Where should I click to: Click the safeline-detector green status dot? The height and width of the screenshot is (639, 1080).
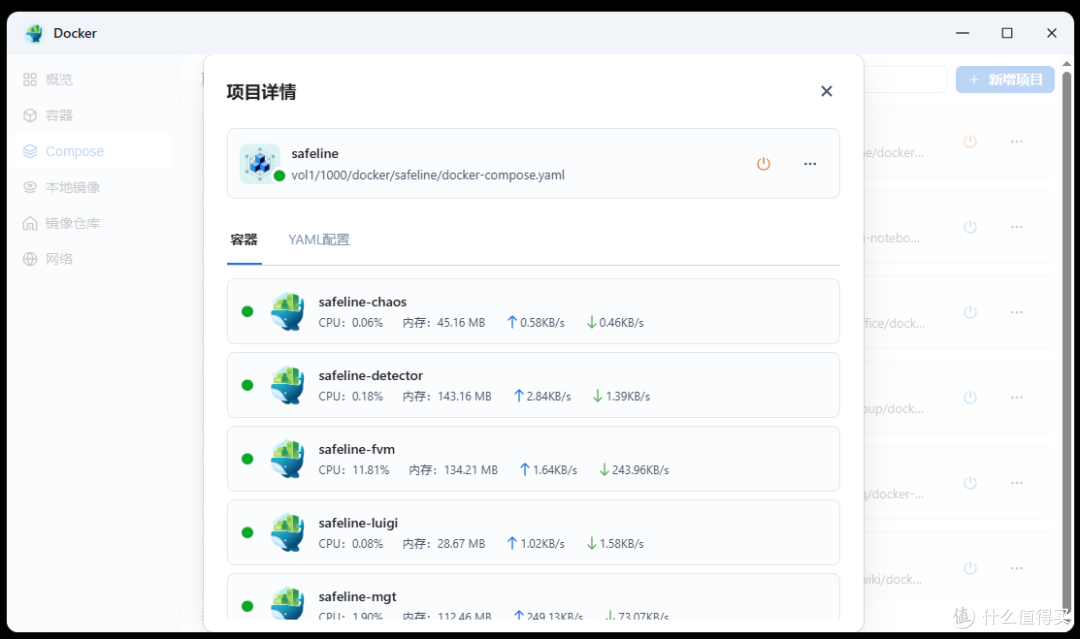pyautogui.click(x=247, y=385)
